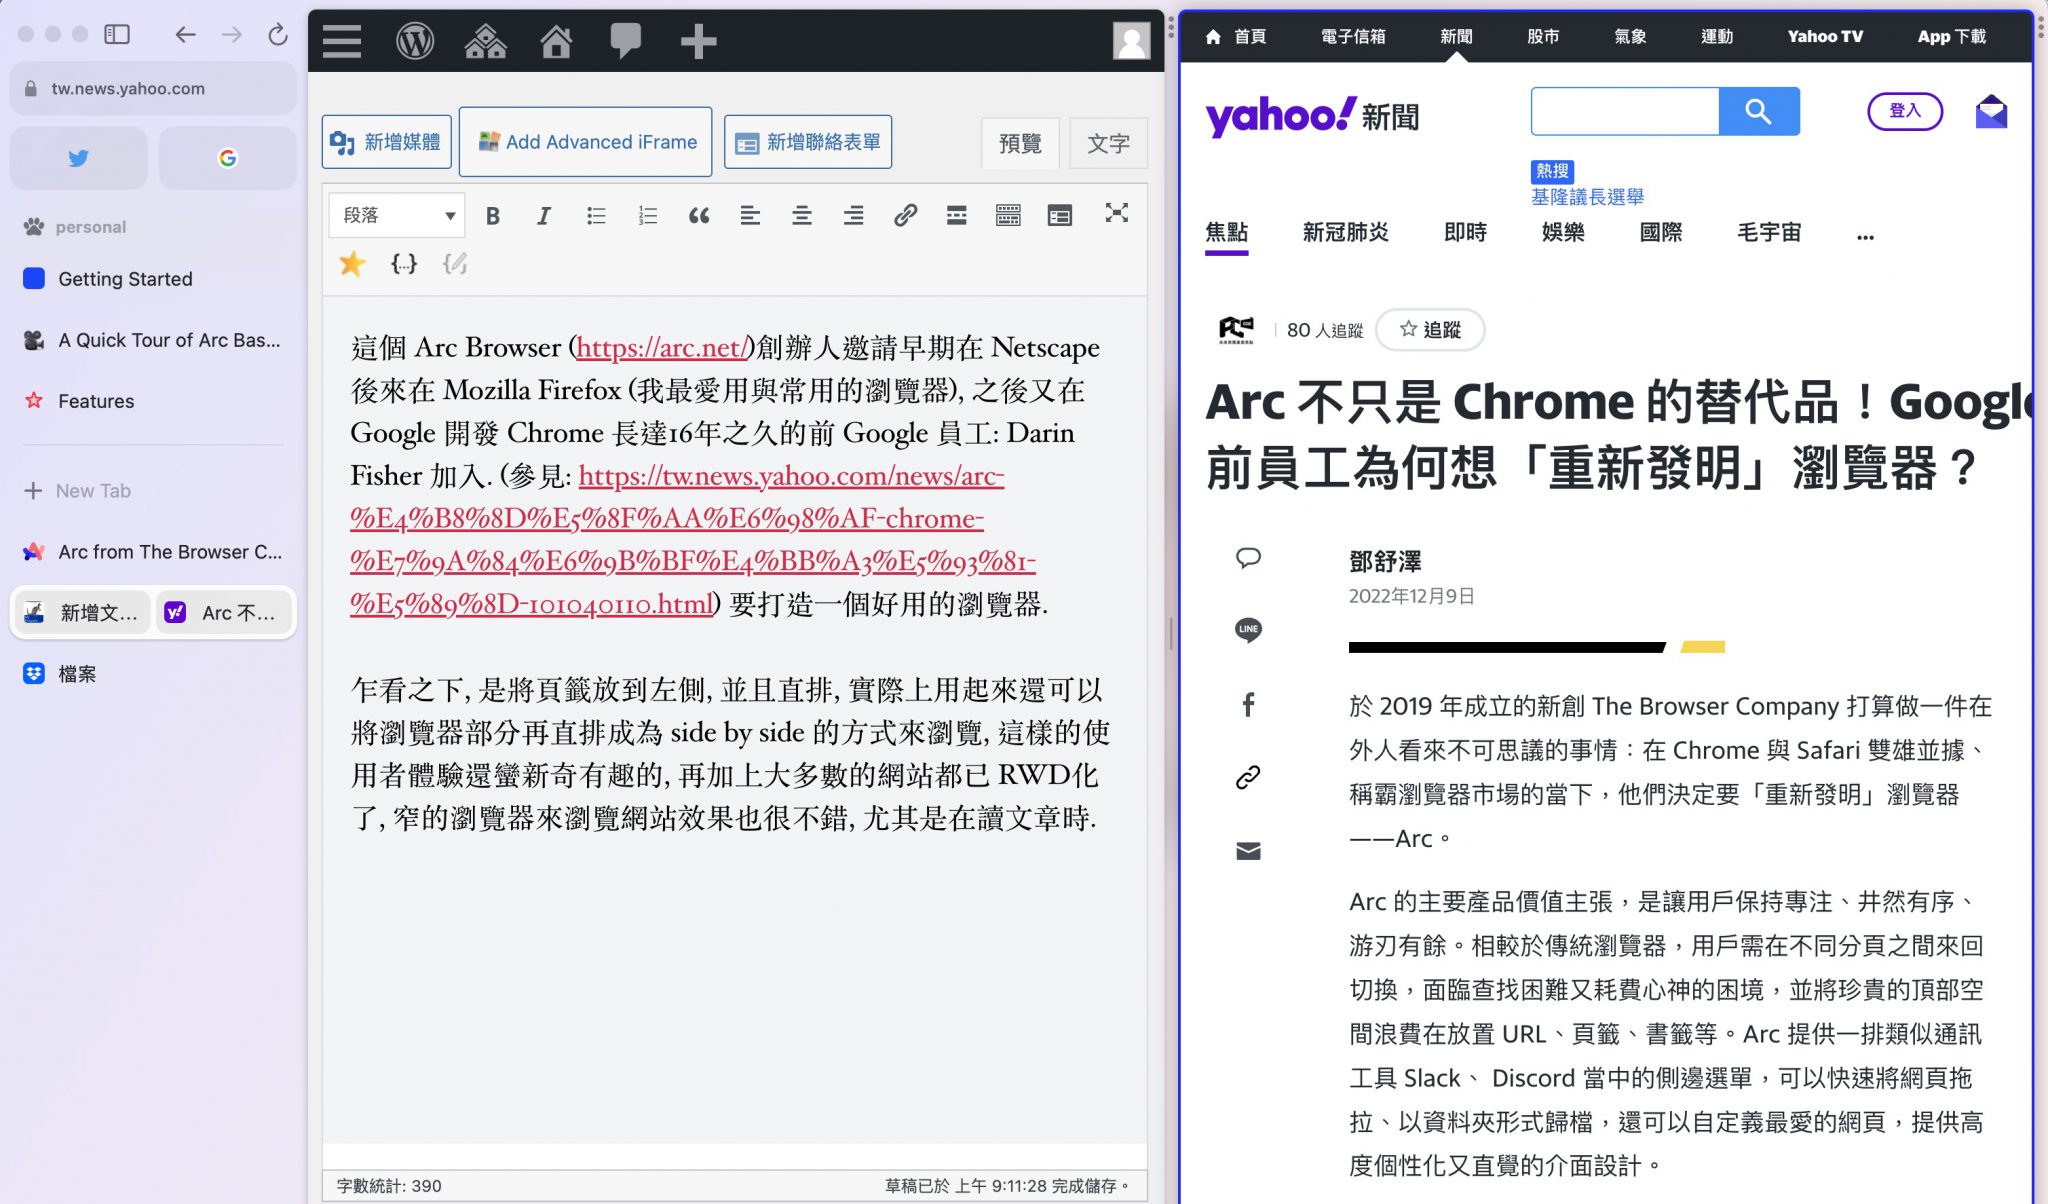Enter distraction-free fullscreen mode
The height and width of the screenshot is (1204, 2048).
pos(1116,213)
